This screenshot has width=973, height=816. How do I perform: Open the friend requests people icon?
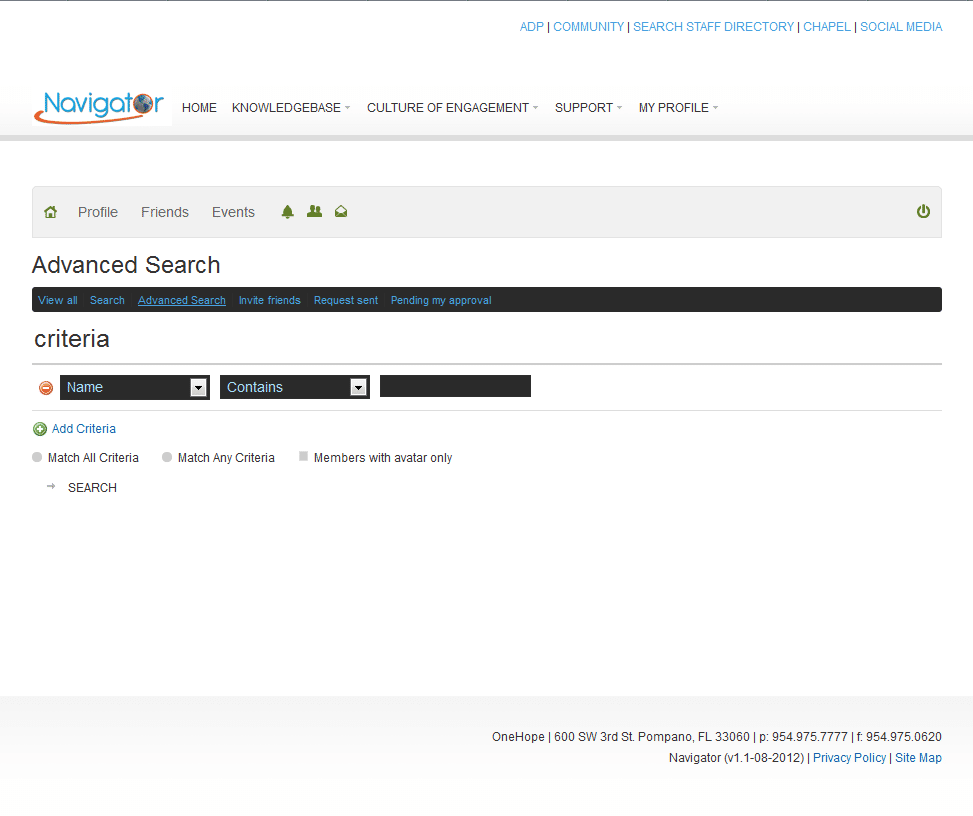[315, 212]
